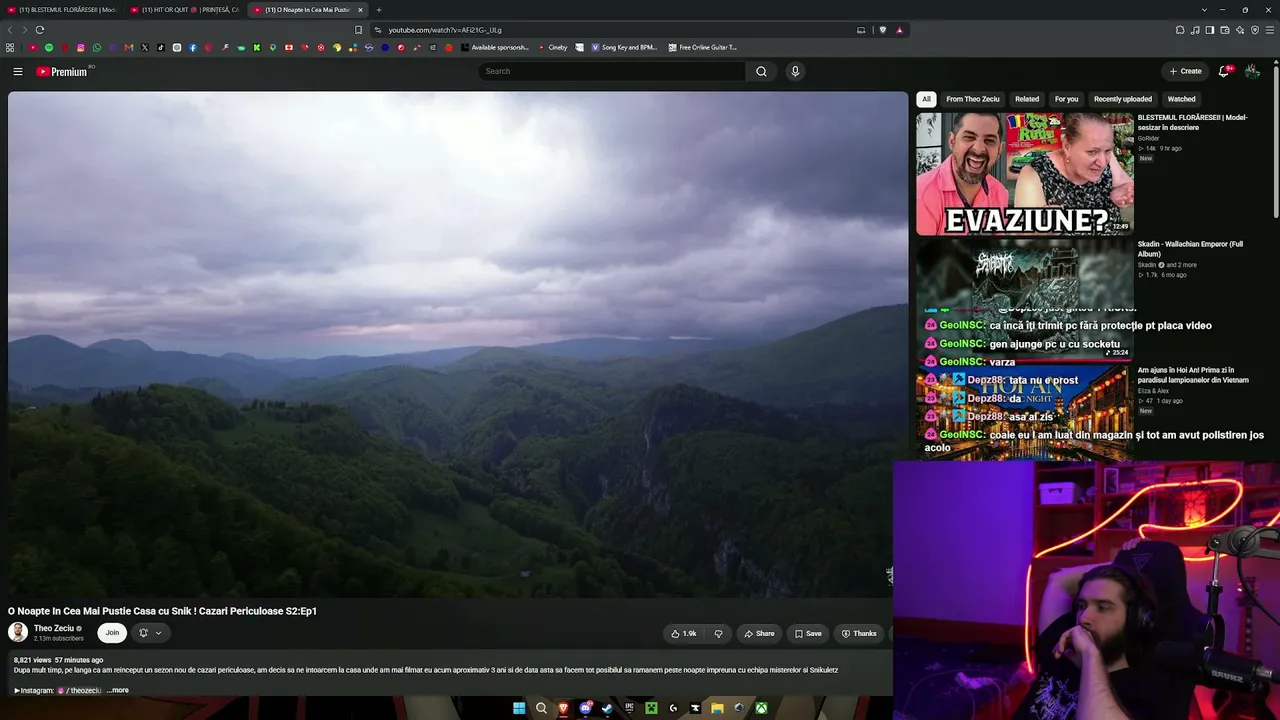Bookmark this page from the address bar

[x=359, y=30]
